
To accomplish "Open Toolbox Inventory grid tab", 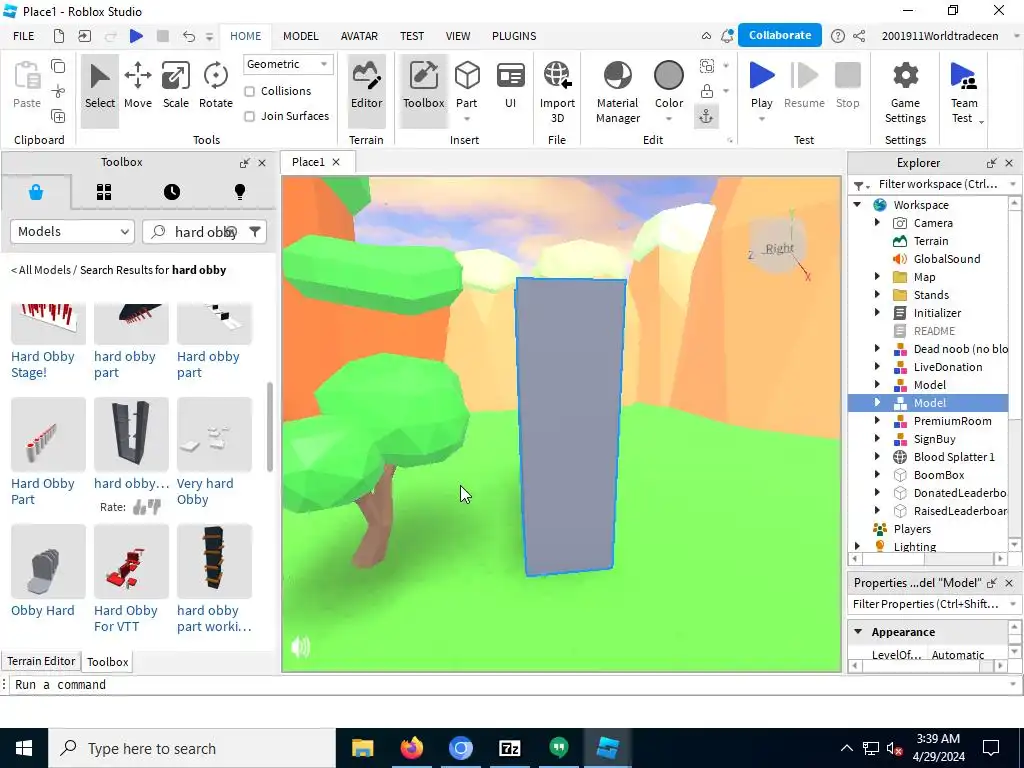I will pyautogui.click(x=104, y=192).
